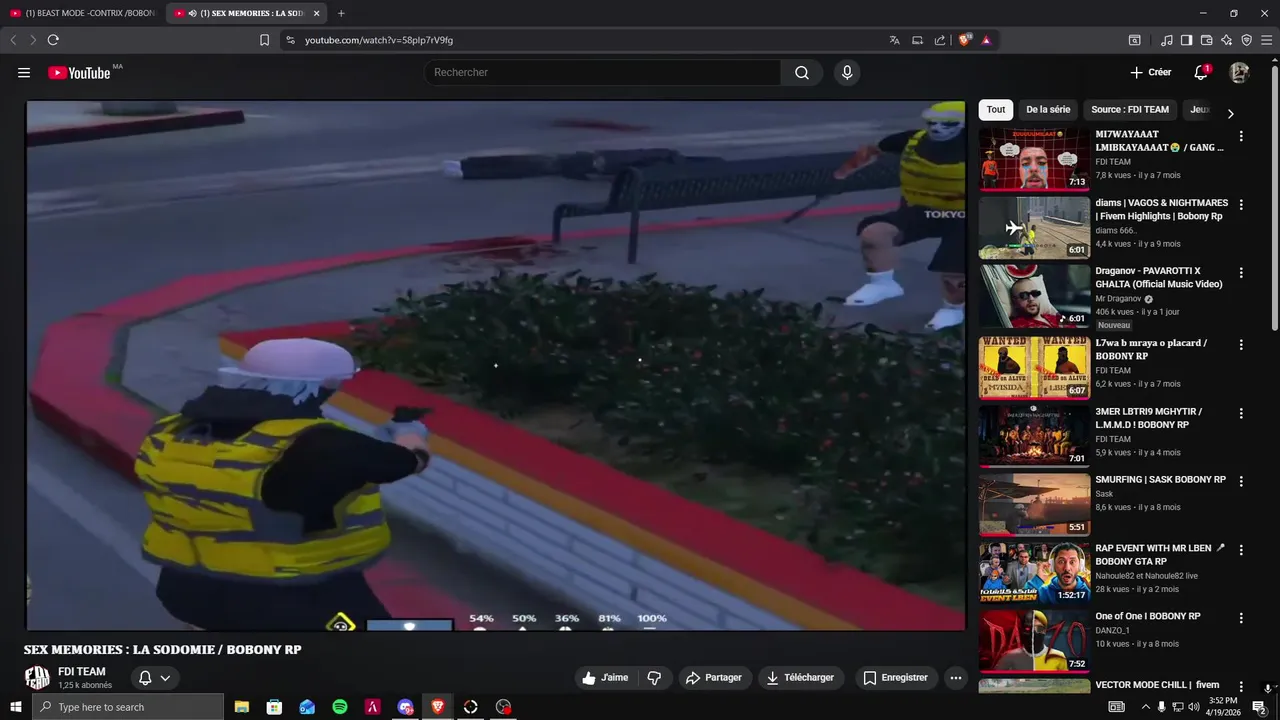Image resolution: width=1280 pixels, height=720 pixels.
Task: Click the Partager button
Action: [x=714, y=678]
